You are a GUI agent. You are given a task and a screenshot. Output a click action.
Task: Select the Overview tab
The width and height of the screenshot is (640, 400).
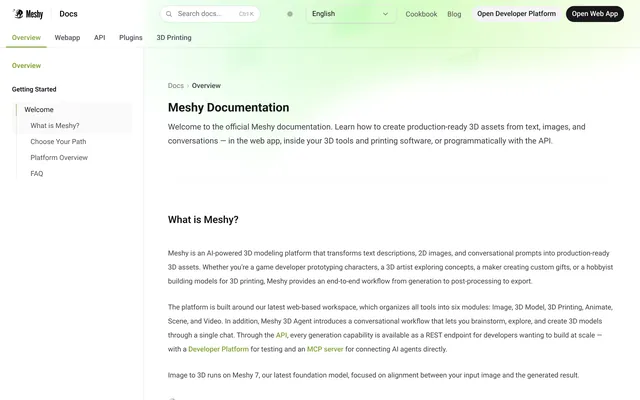pyautogui.click(x=26, y=38)
